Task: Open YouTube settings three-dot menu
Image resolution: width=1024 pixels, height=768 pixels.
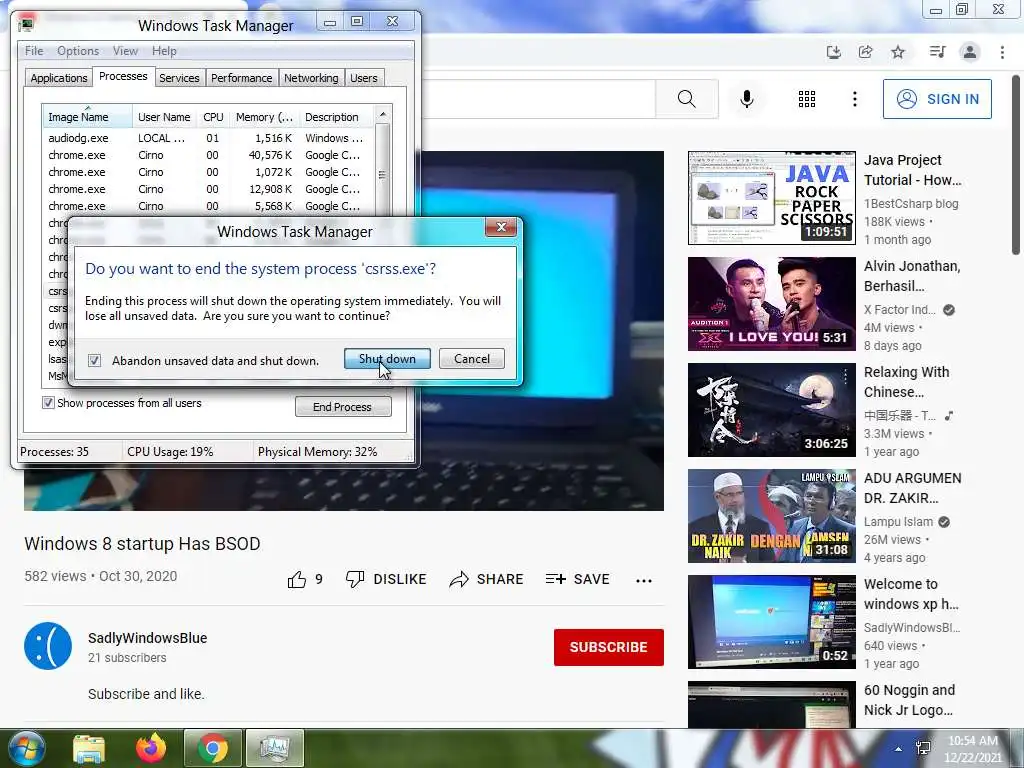Action: click(854, 99)
